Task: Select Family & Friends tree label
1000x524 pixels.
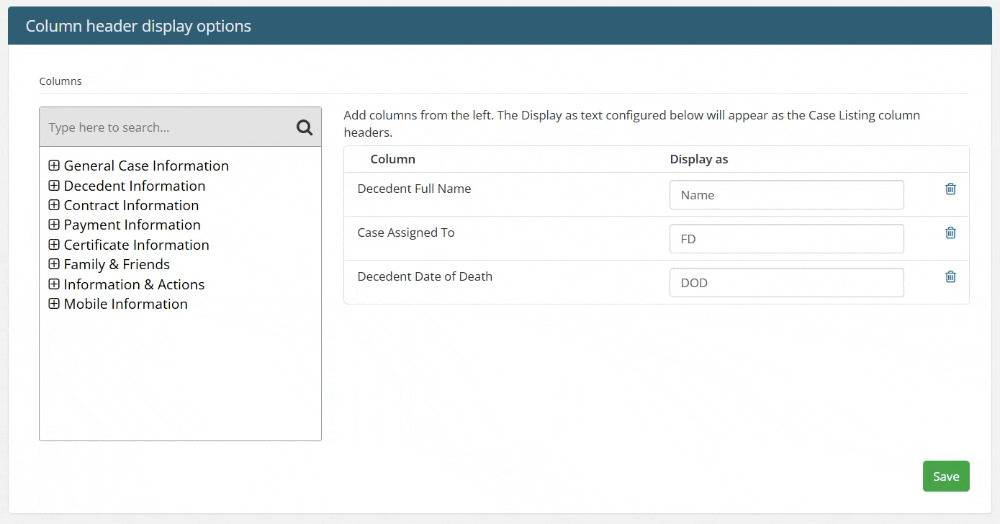Action: pos(117,264)
